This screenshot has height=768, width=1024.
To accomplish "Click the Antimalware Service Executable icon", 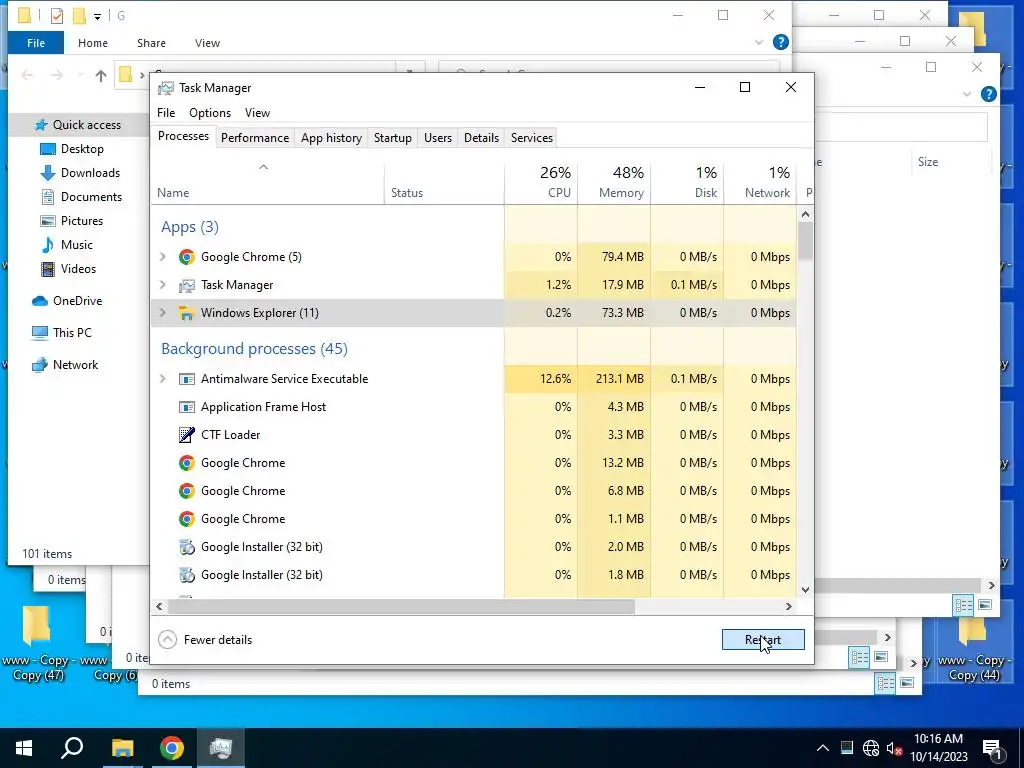I will point(187,379).
